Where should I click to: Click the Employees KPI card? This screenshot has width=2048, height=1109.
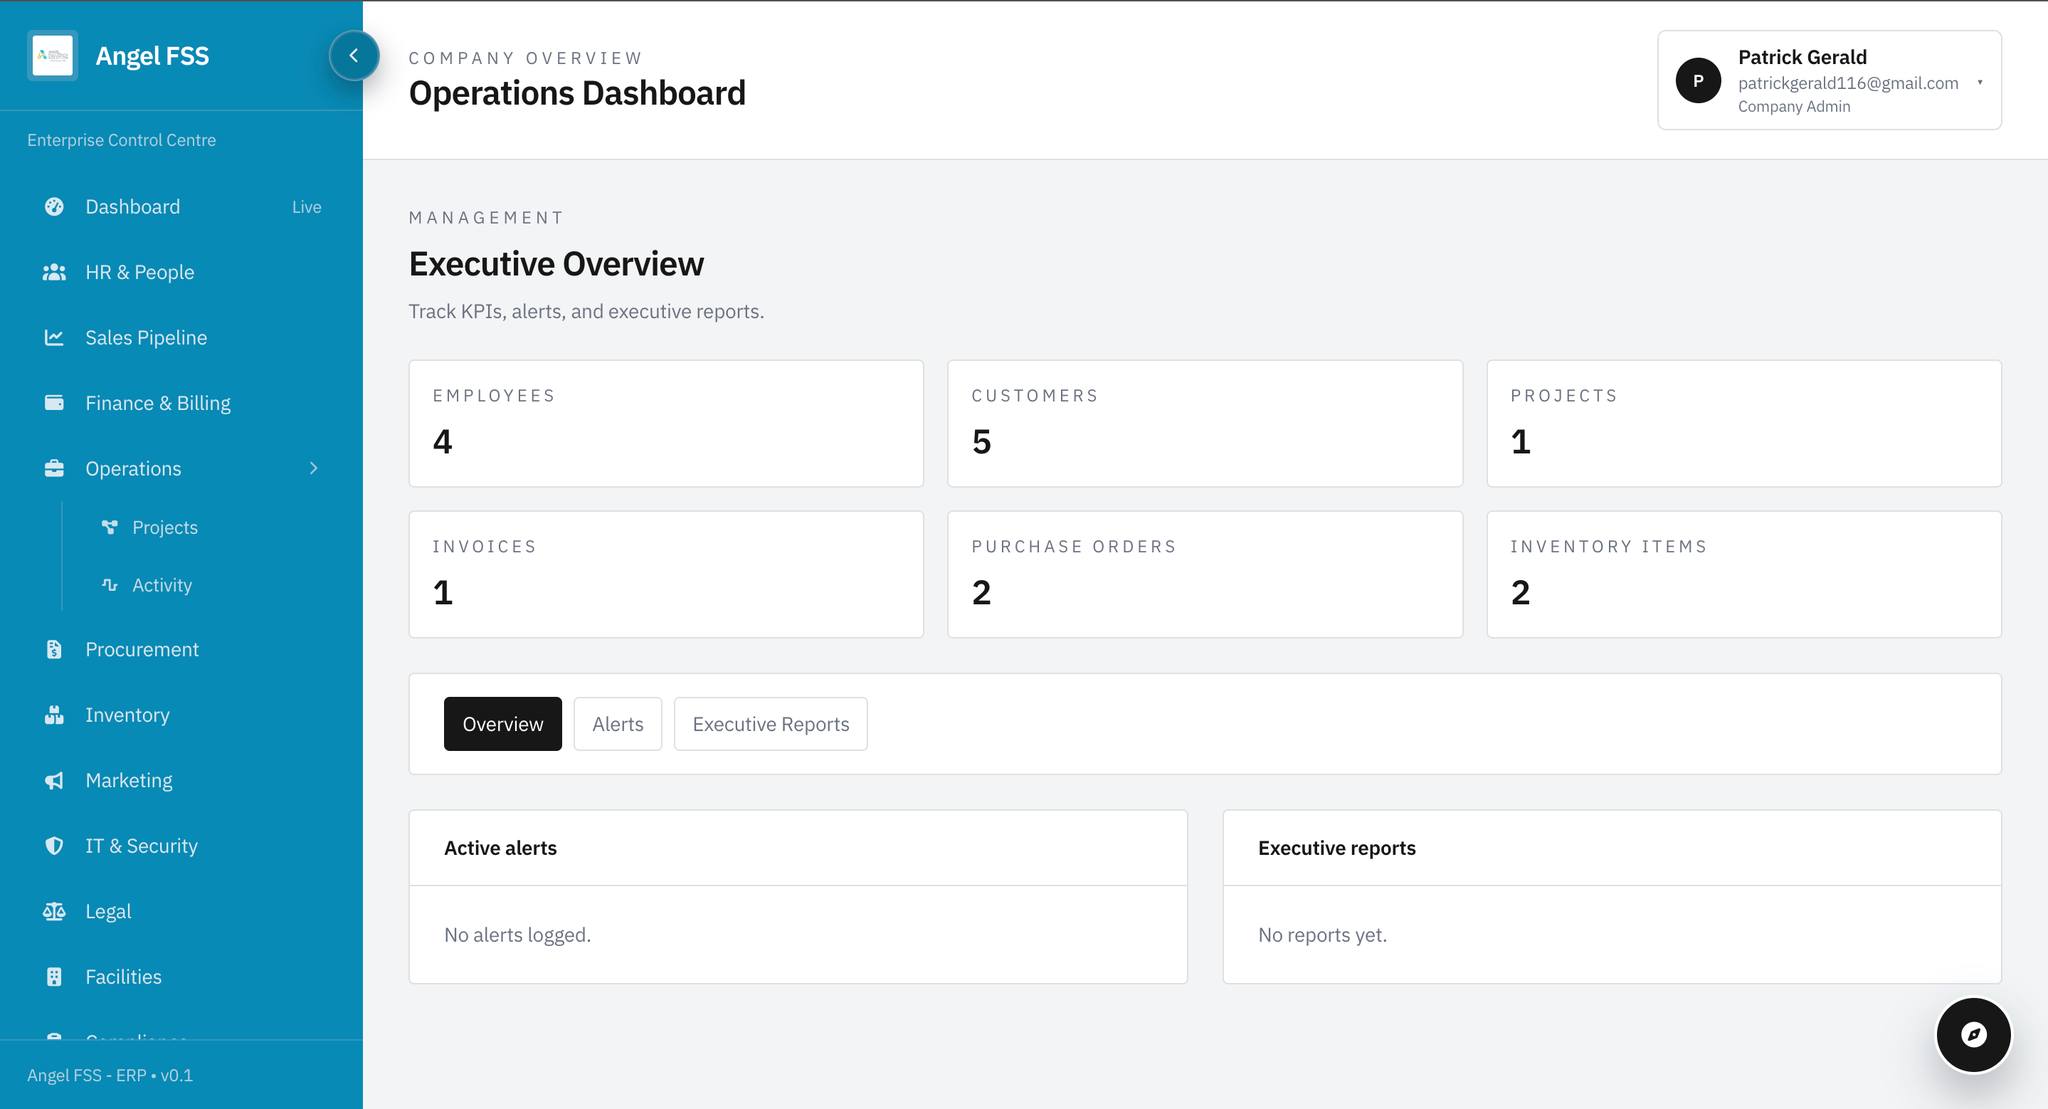665,424
